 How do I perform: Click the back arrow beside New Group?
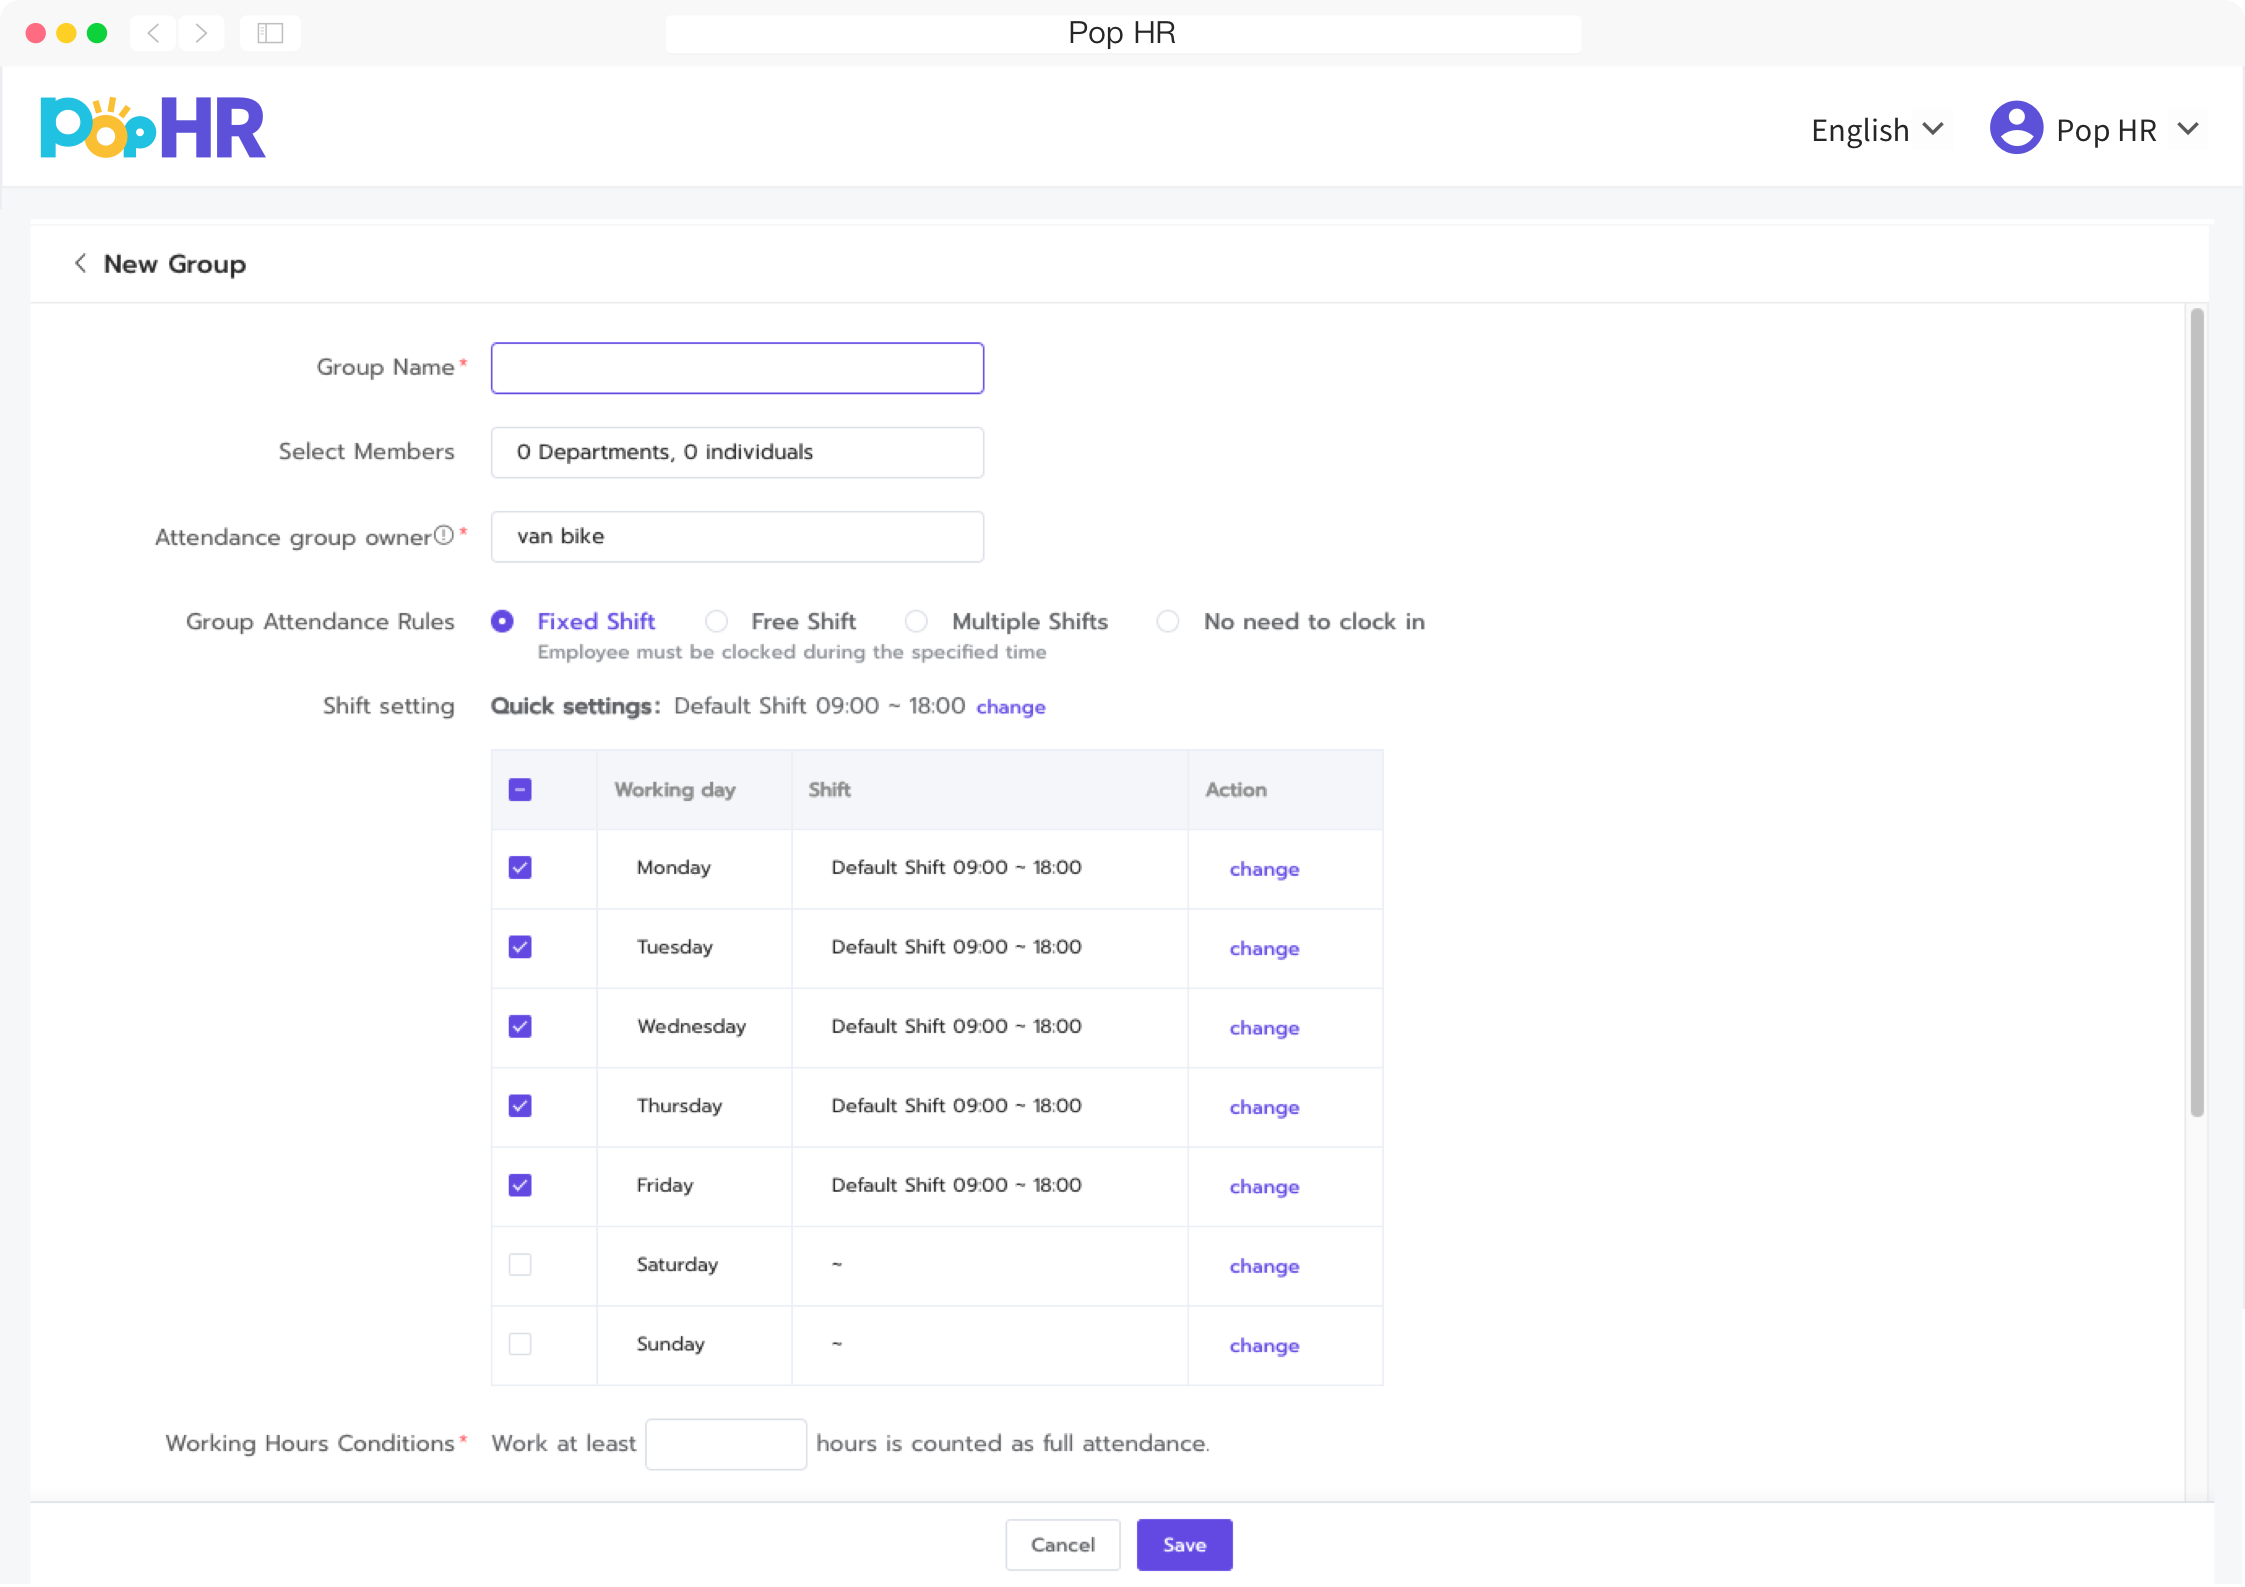coord(80,263)
